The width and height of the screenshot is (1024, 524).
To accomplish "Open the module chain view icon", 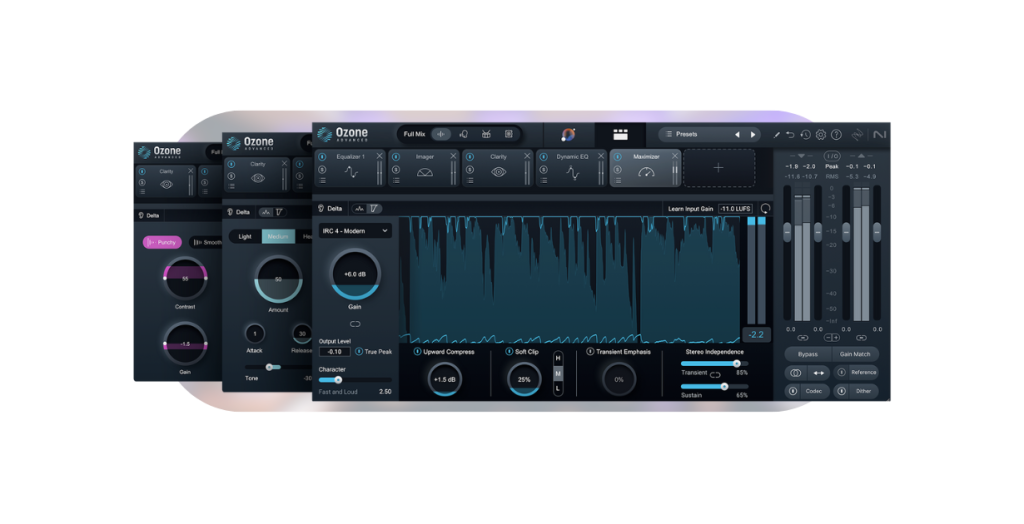I will [620, 135].
